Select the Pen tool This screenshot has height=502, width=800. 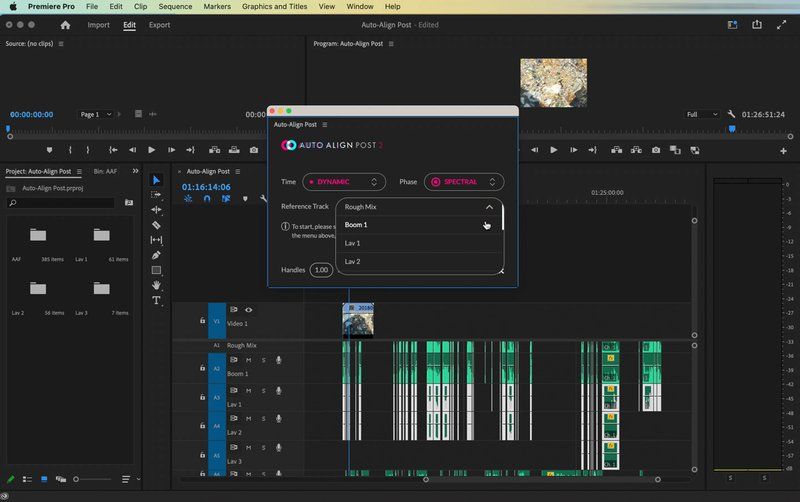156,255
